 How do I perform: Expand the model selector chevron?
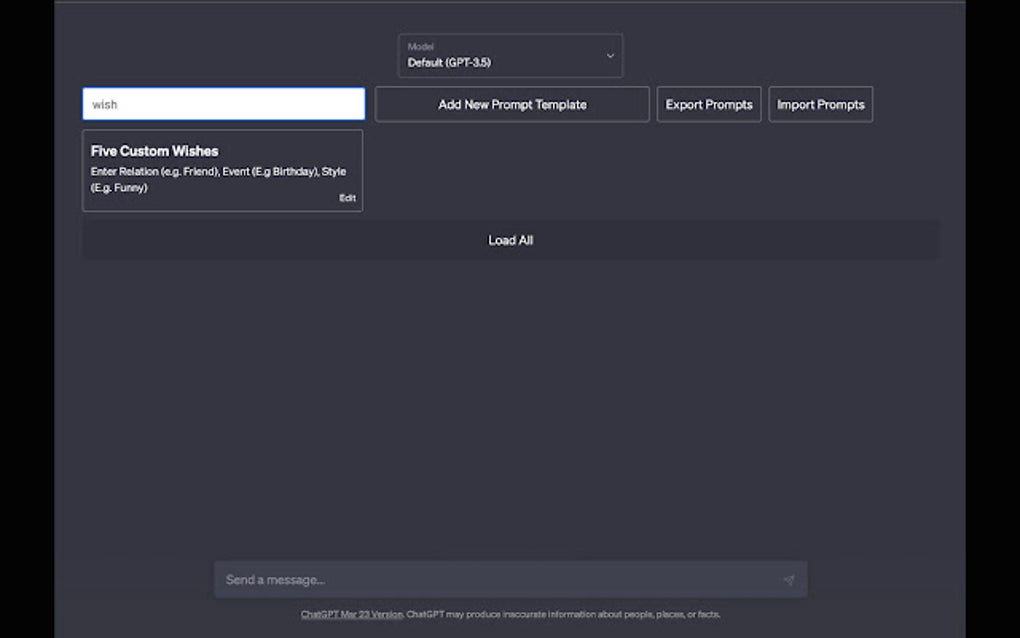[x=609, y=56]
